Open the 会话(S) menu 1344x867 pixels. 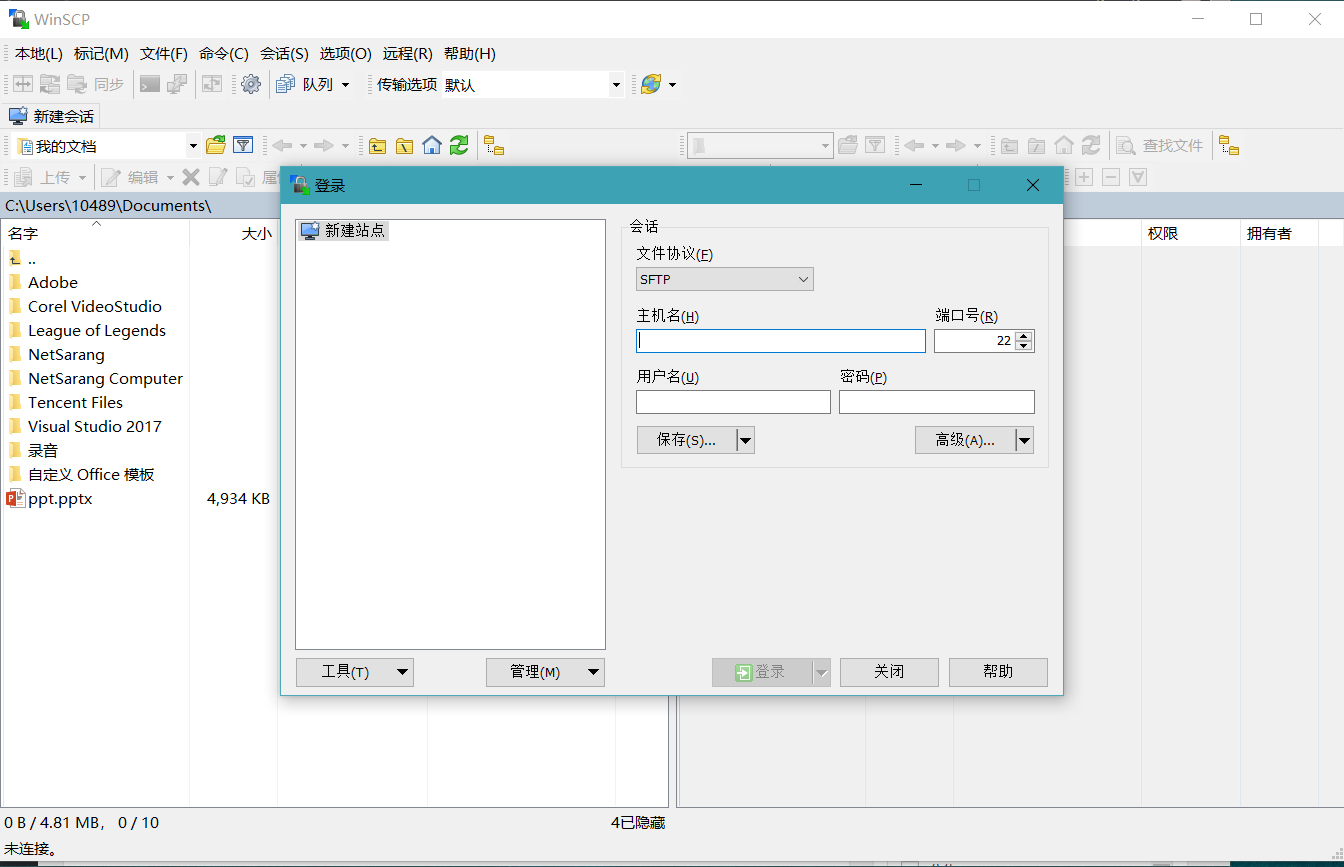(x=284, y=53)
